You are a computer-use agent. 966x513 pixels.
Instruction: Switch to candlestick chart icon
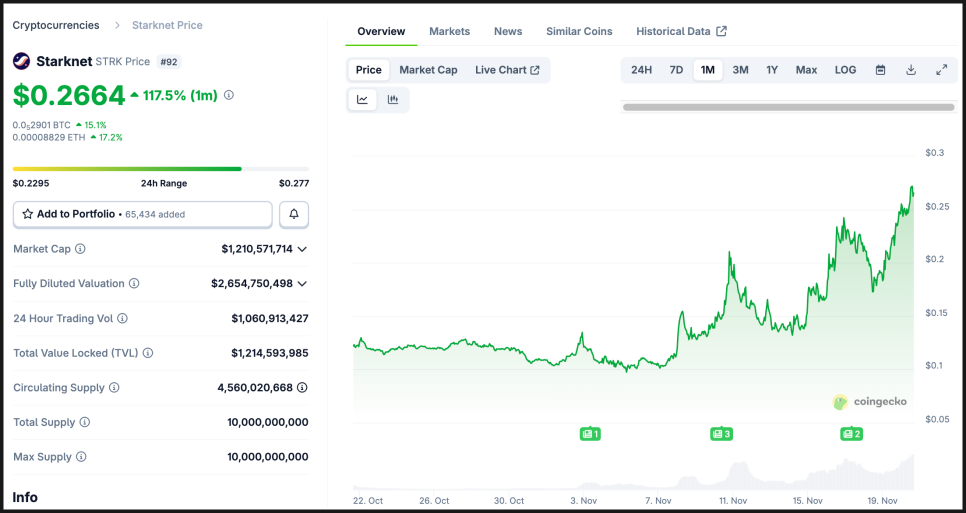(x=393, y=99)
